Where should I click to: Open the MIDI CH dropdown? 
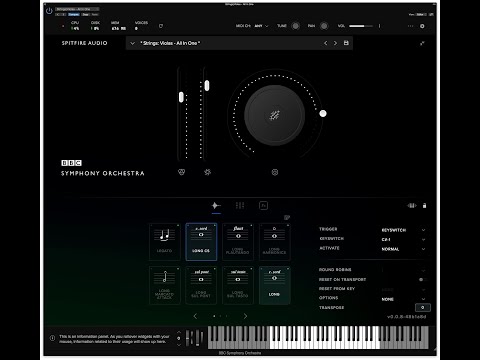[x=262, y=26]
